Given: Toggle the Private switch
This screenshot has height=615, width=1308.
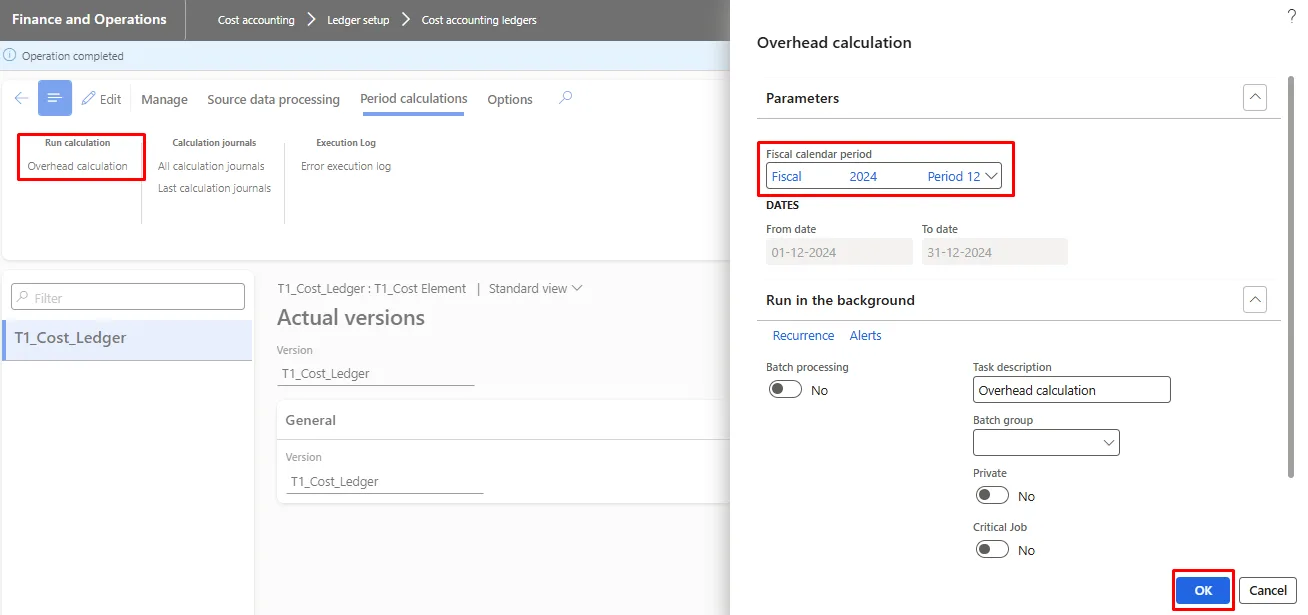Looking at the screenshot, I should [x=992, y=496].
